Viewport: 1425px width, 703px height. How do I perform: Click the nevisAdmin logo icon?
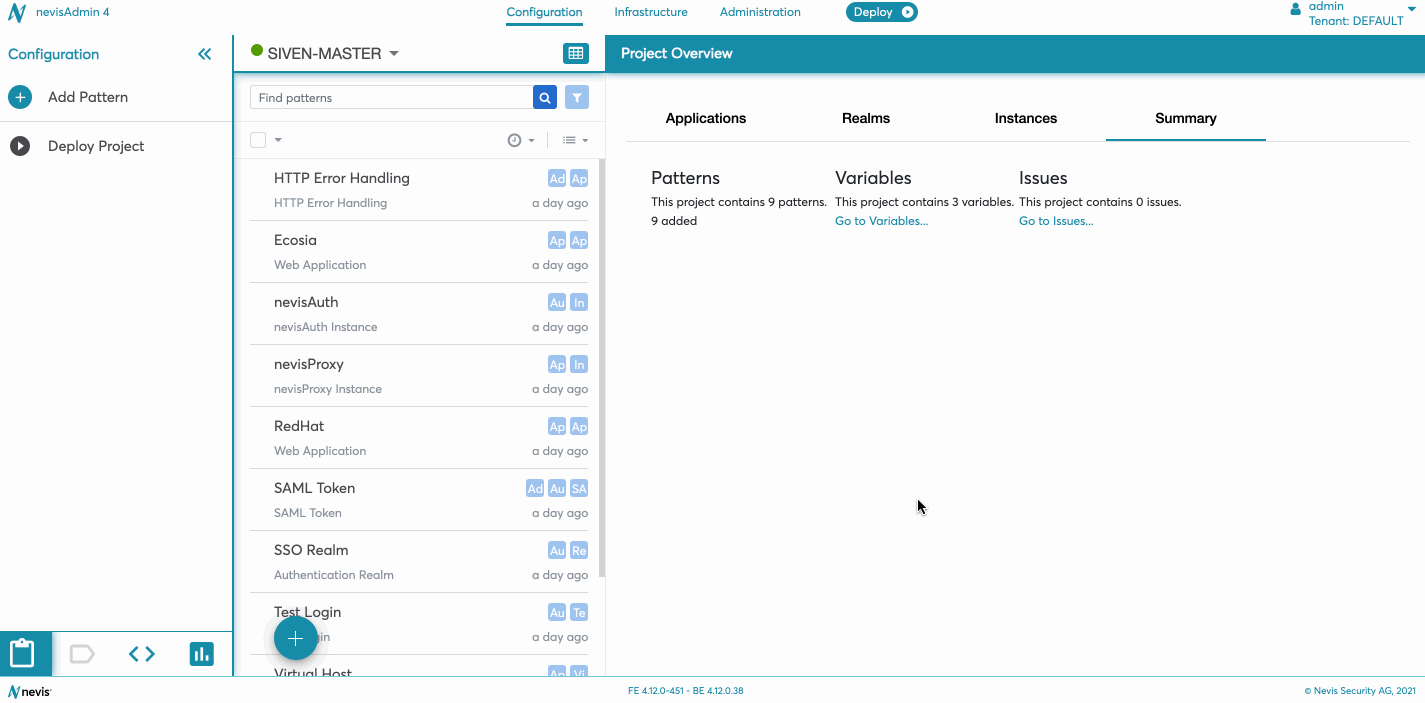(x=16, y=13)
